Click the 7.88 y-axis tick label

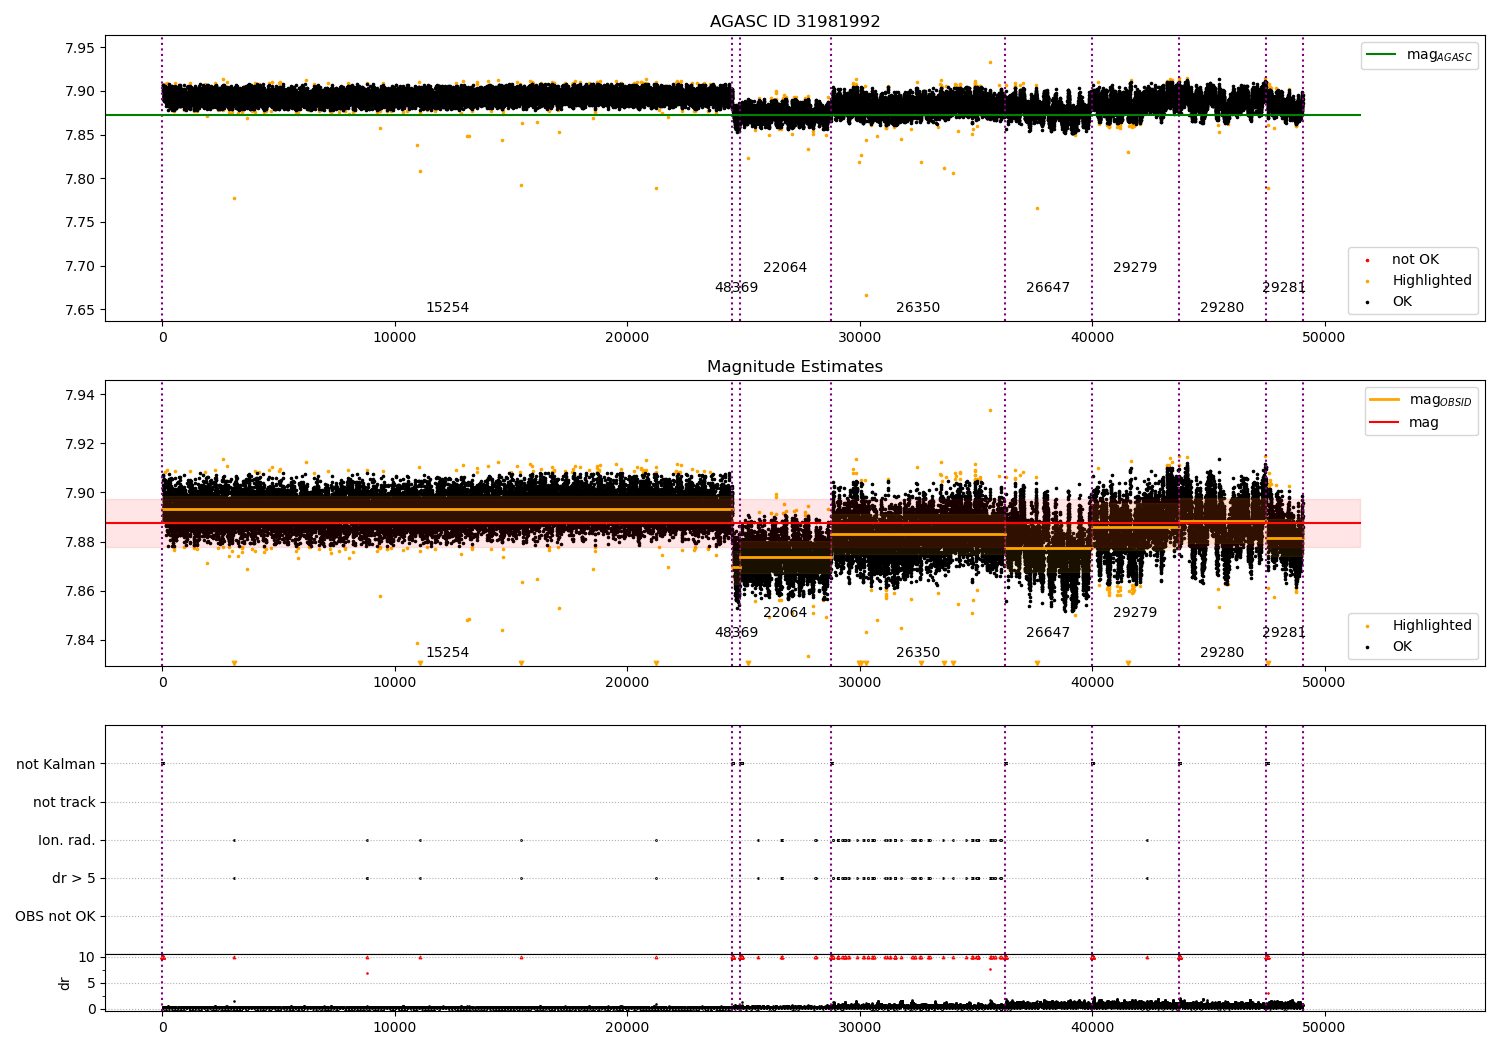[x=80, y=543]
